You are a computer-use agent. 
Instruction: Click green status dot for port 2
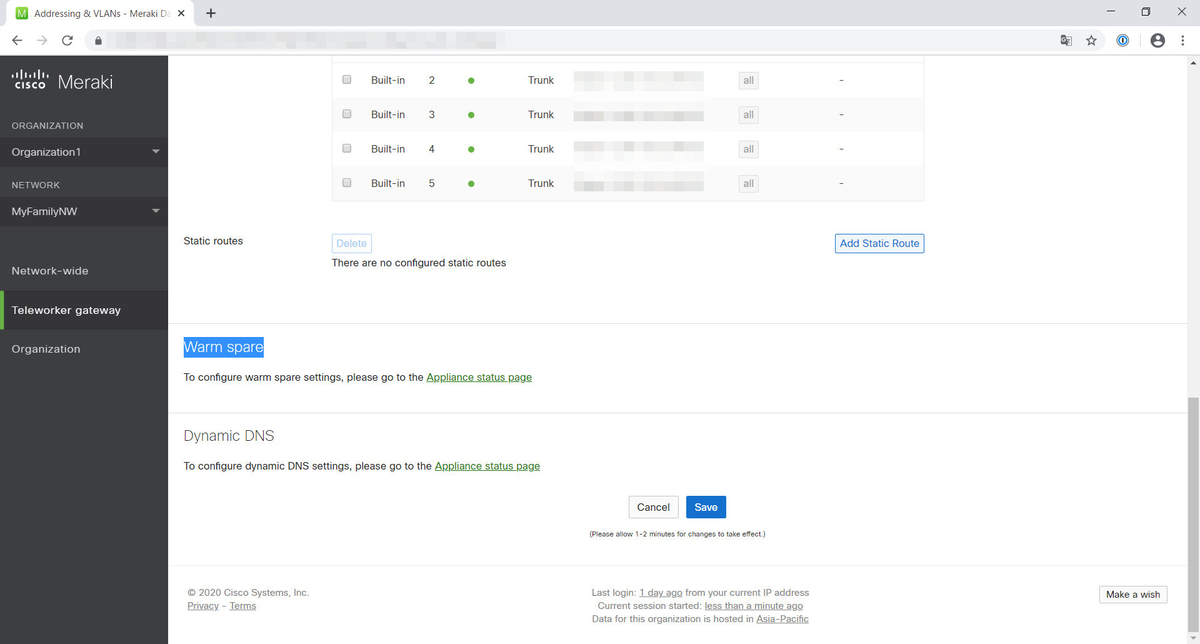click(471, 80)
